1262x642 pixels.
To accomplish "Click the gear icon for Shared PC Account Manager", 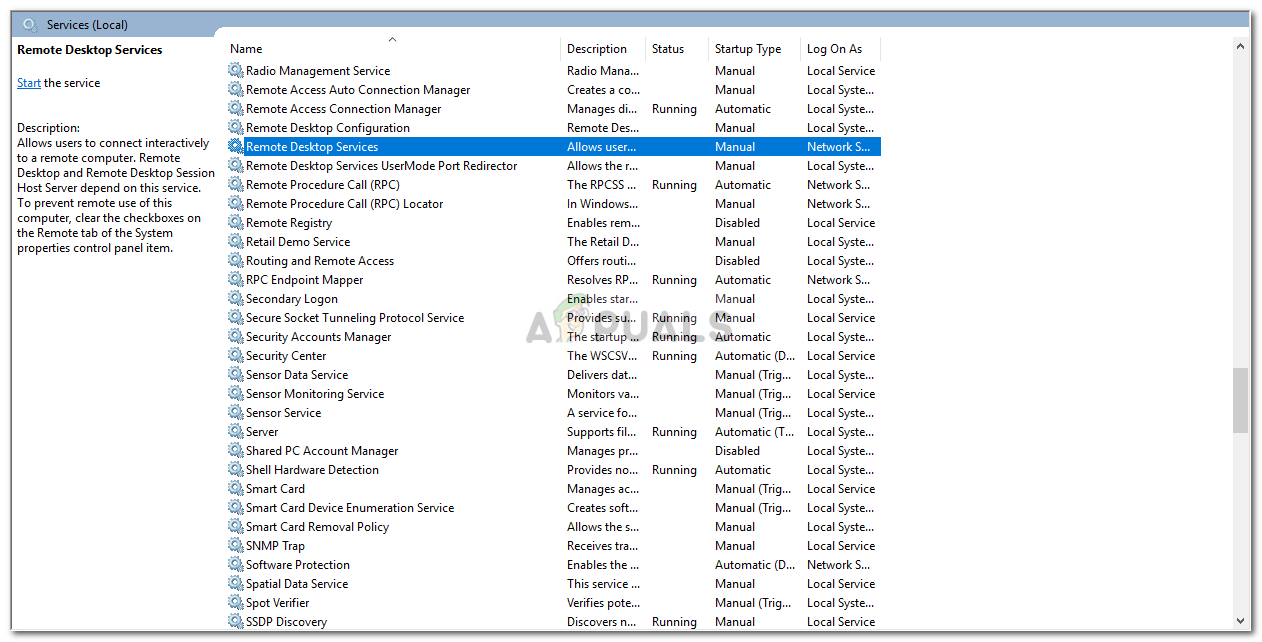I will [x=235, y=451].
